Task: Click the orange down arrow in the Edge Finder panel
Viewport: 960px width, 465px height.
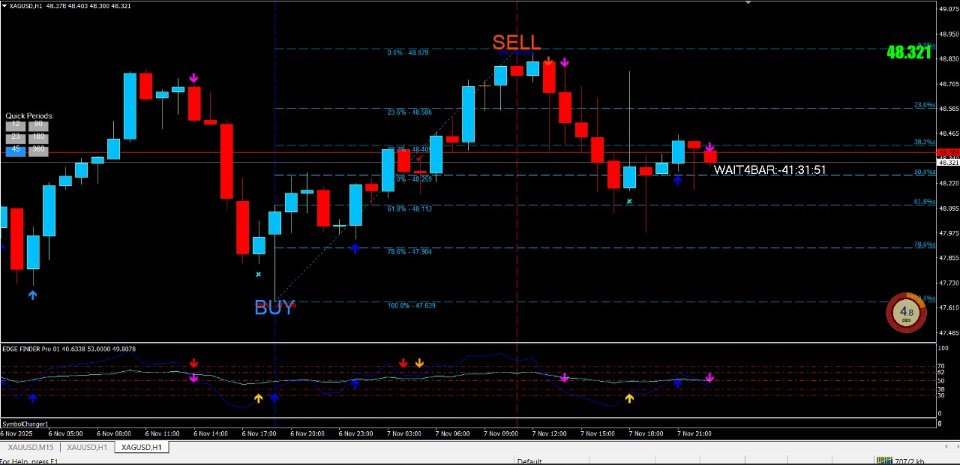Action: pos(419,363)
